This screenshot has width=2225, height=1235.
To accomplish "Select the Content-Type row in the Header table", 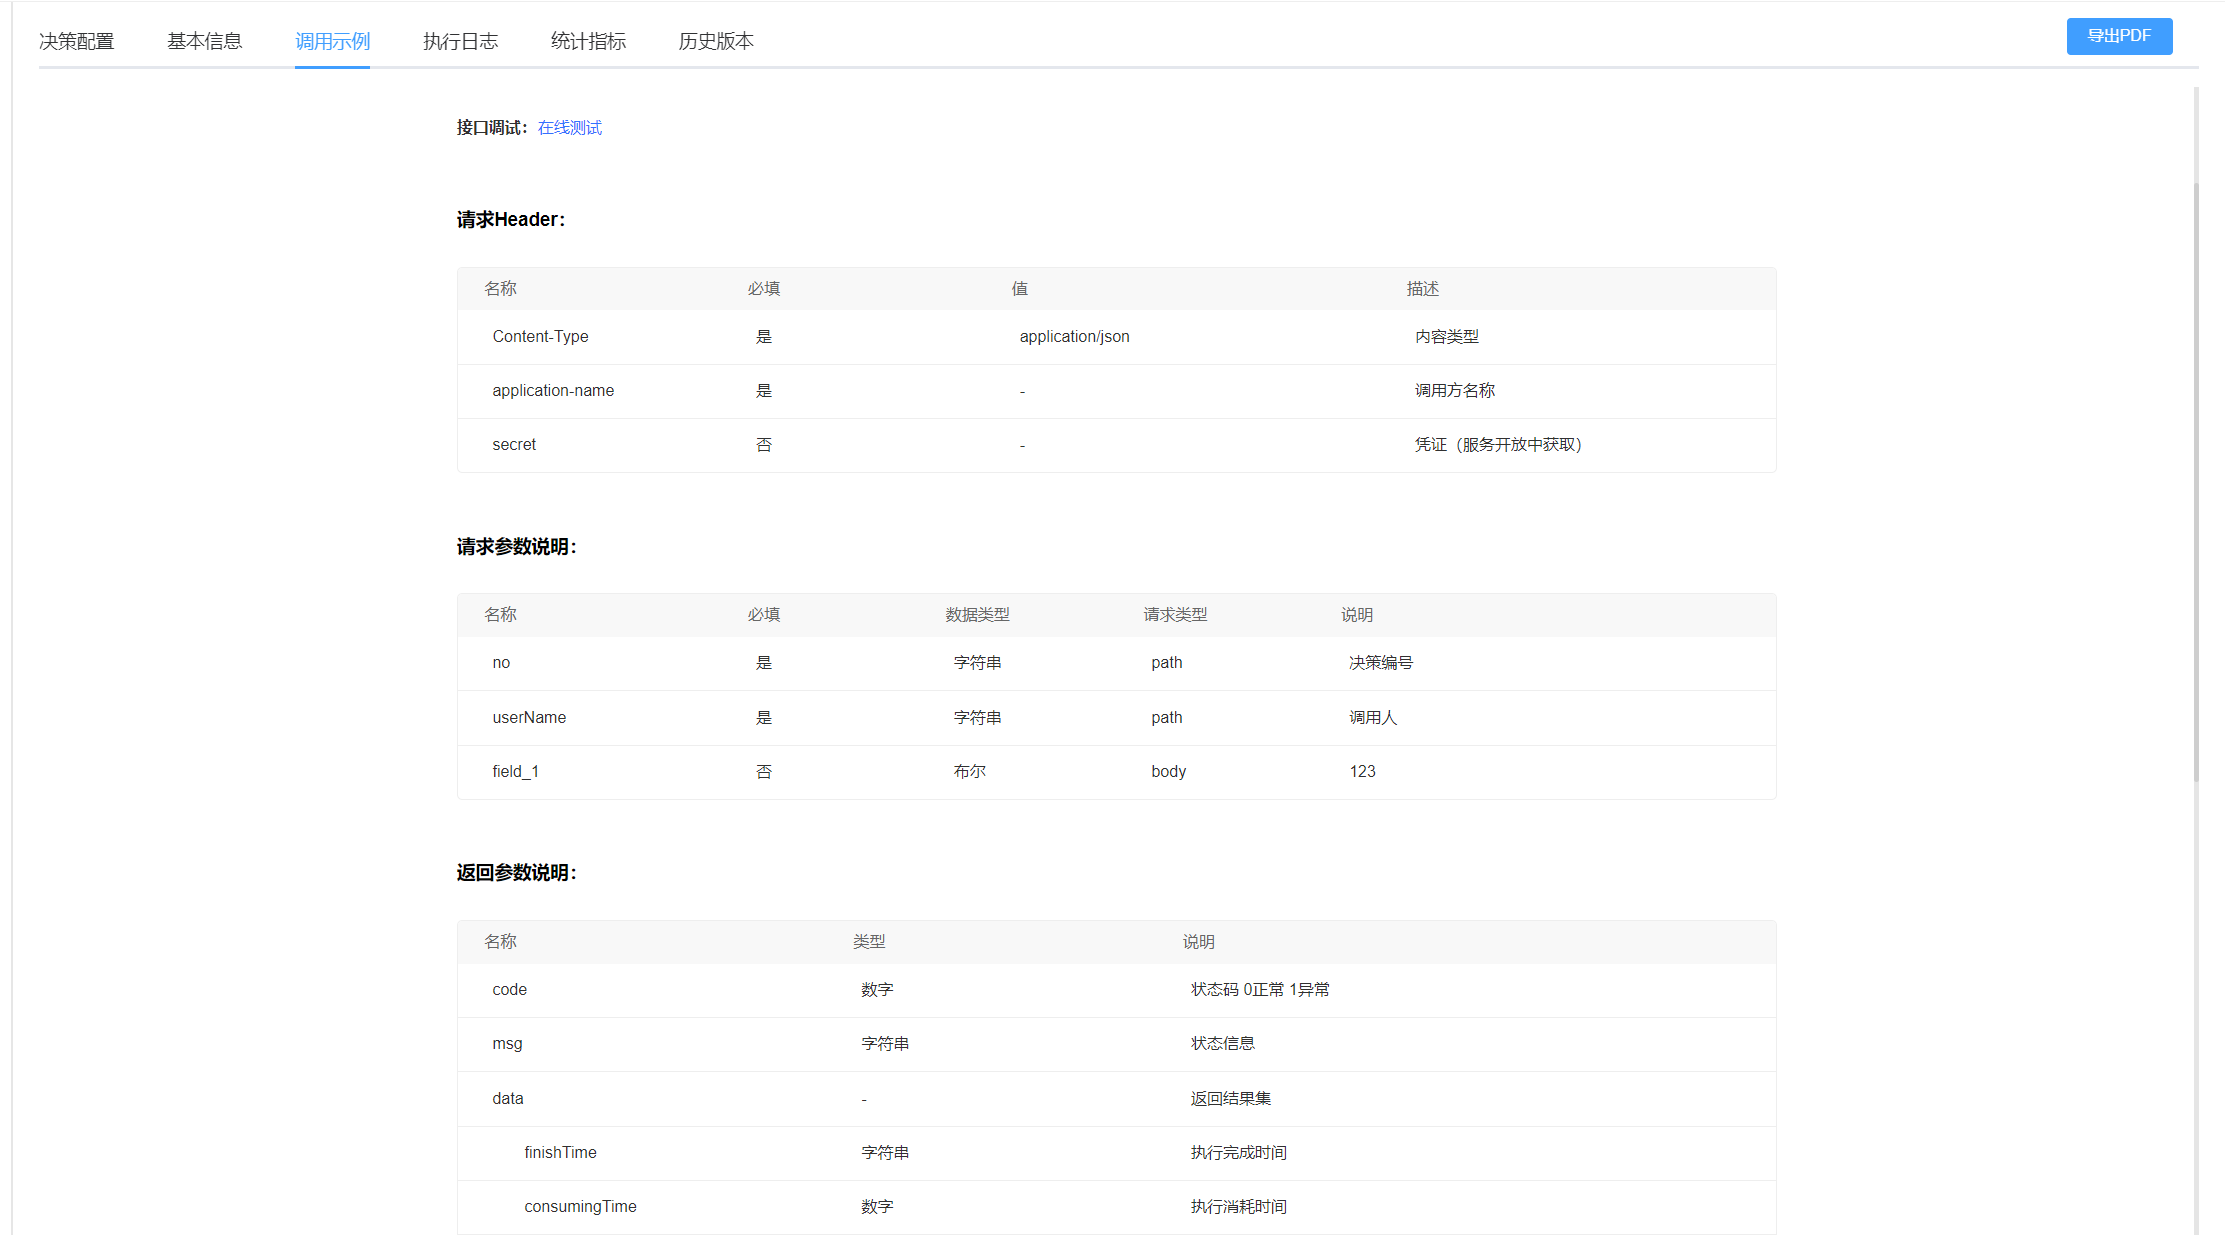I will 540,337.
